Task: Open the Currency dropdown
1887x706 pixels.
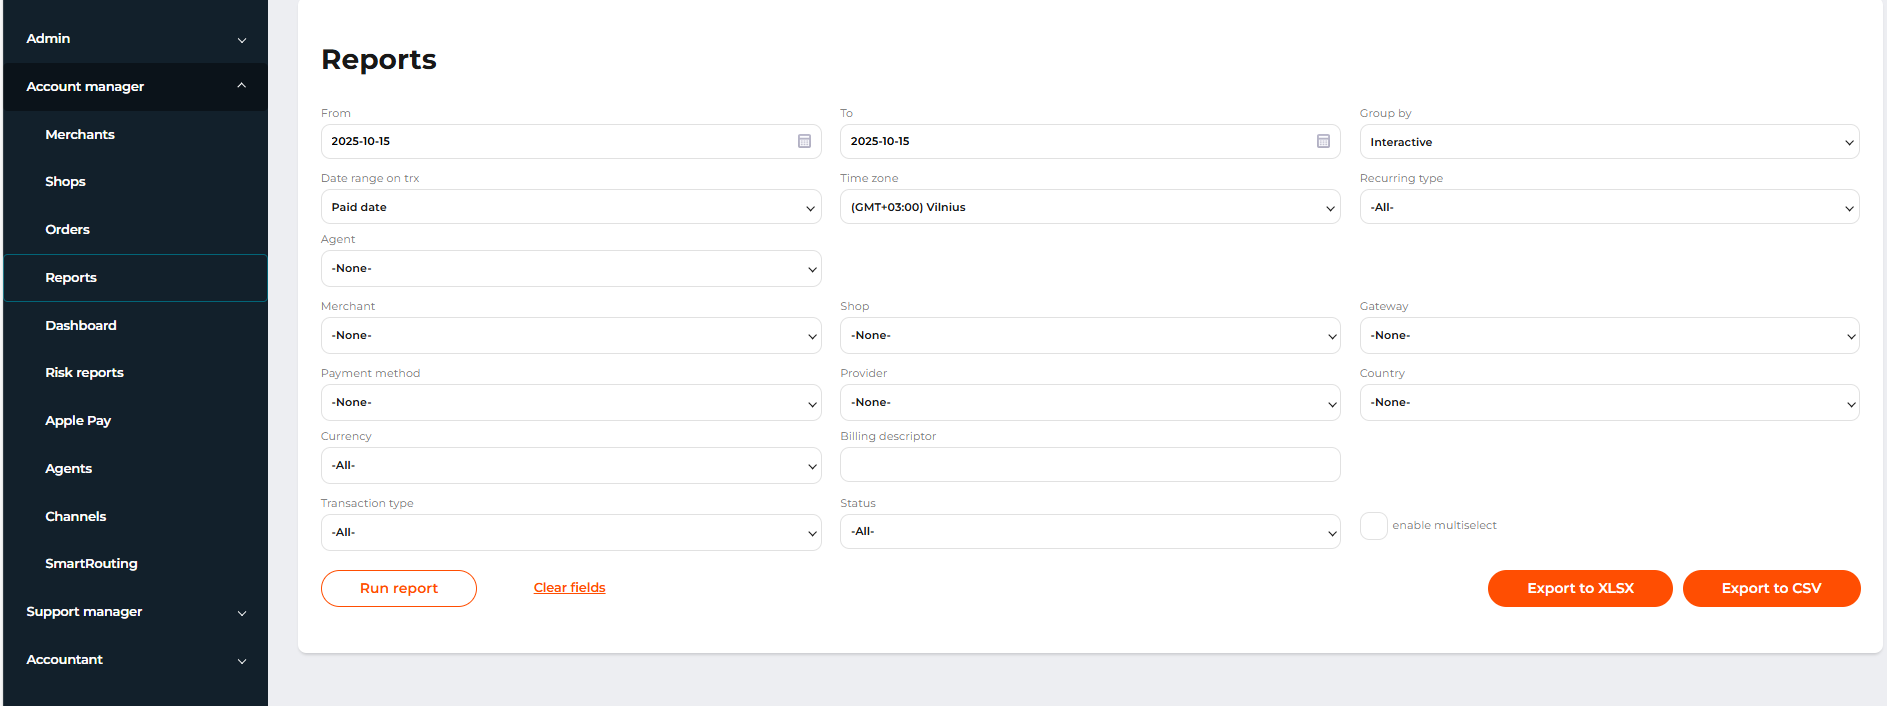Action: 570,466
